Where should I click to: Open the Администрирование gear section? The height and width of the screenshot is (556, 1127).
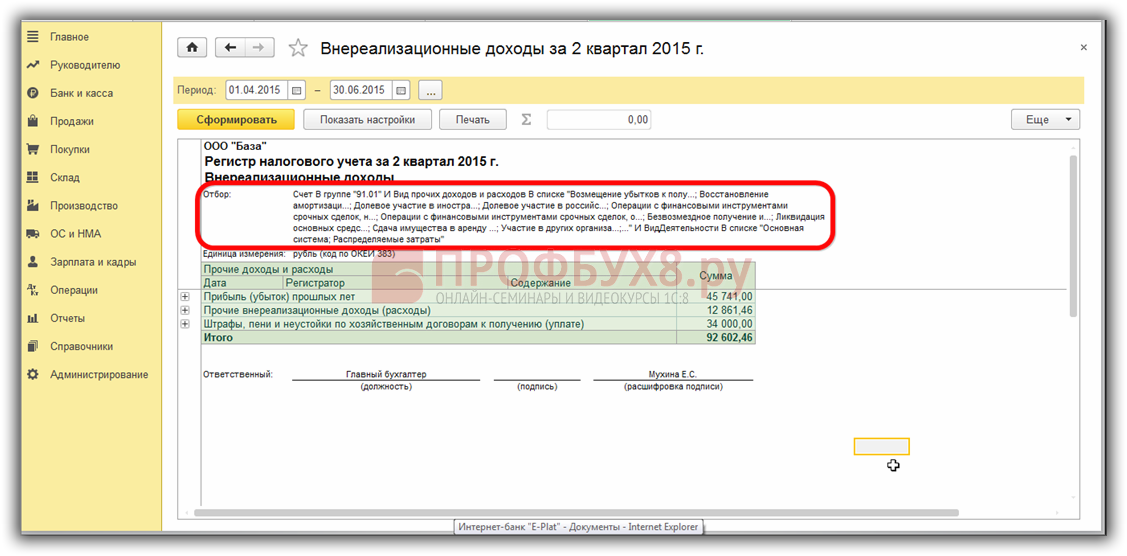click(x=98, y=374)
